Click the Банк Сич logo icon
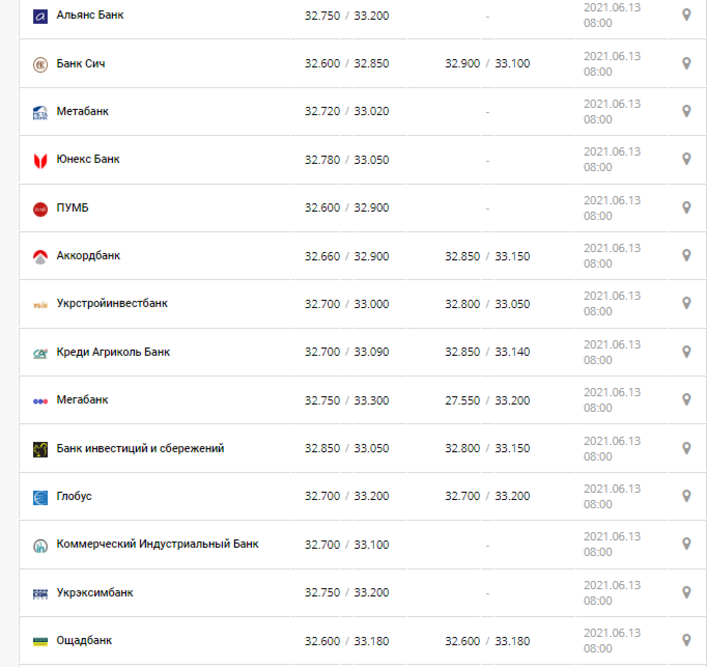 tap(40, 65)
